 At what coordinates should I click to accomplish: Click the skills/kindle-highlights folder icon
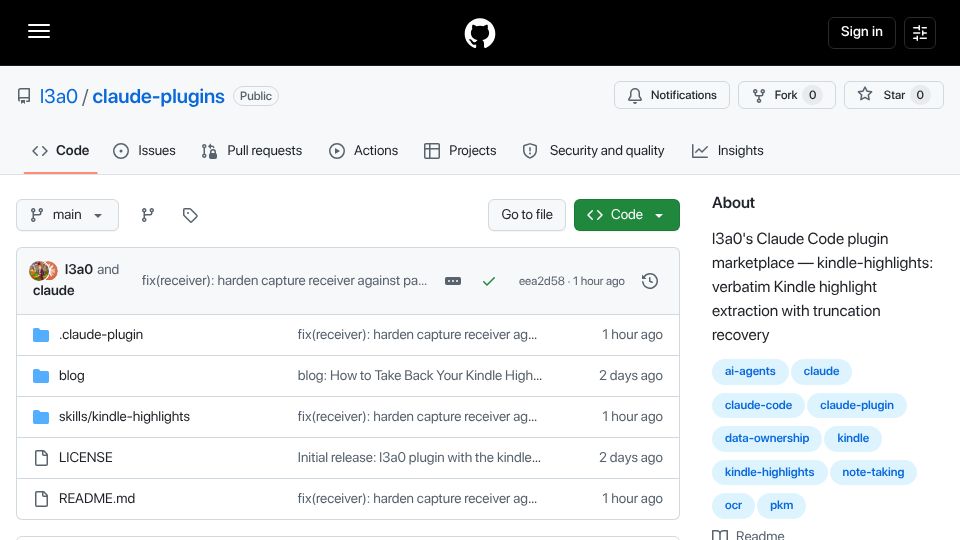[41, 417]
